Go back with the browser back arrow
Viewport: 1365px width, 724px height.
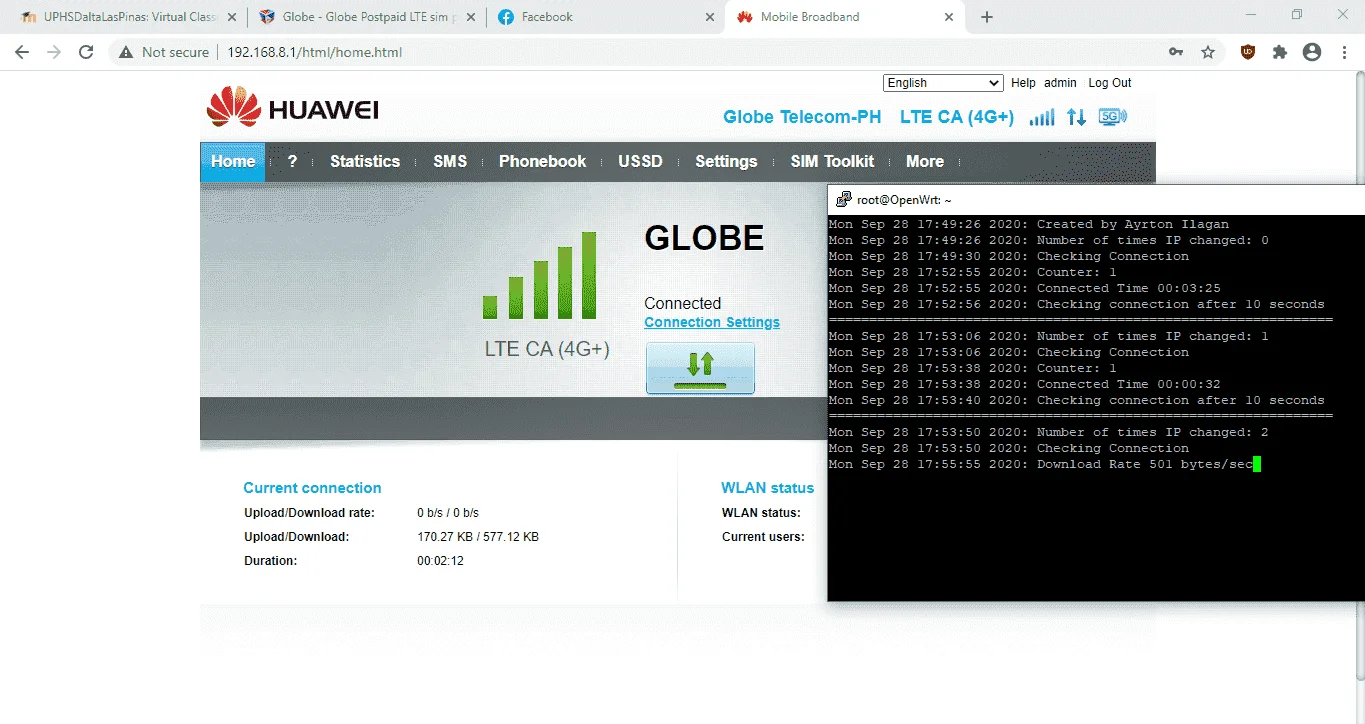click(x=22, y=52)
